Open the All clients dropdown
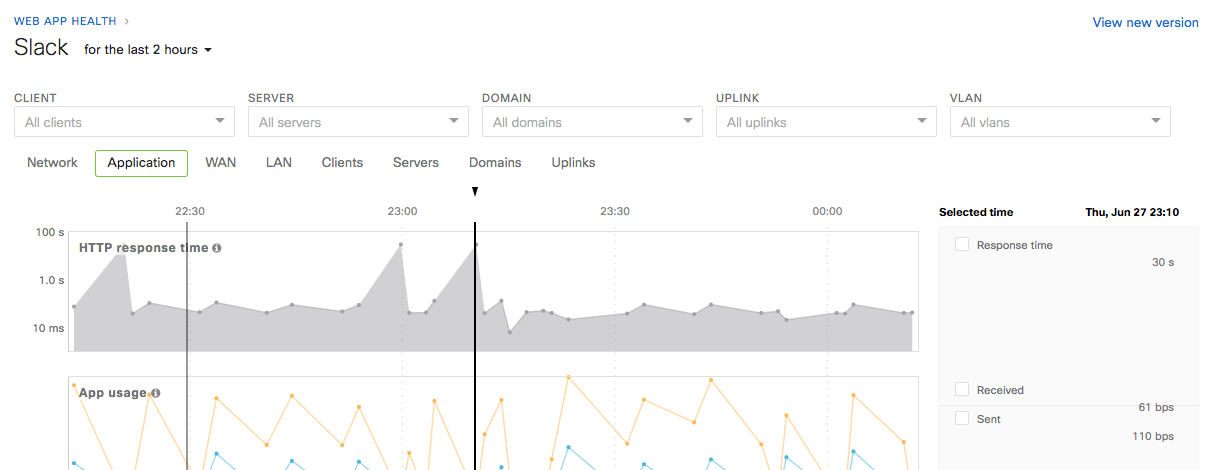 click(124, 122)
